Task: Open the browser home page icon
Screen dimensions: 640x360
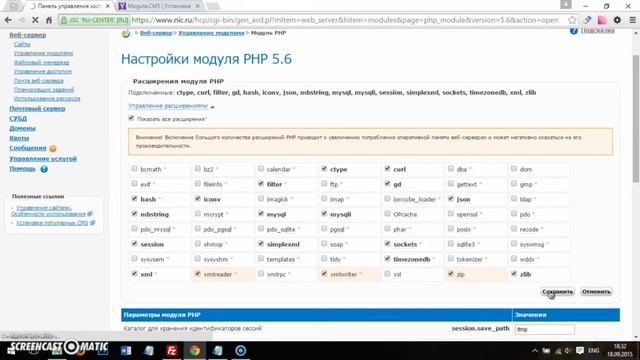Action: [x=49, y=20]
